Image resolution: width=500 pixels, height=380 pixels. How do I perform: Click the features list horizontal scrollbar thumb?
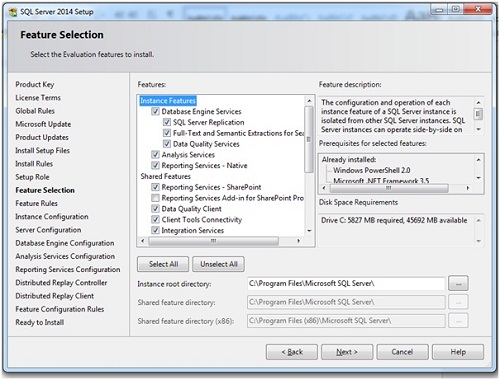coord(213,241)
